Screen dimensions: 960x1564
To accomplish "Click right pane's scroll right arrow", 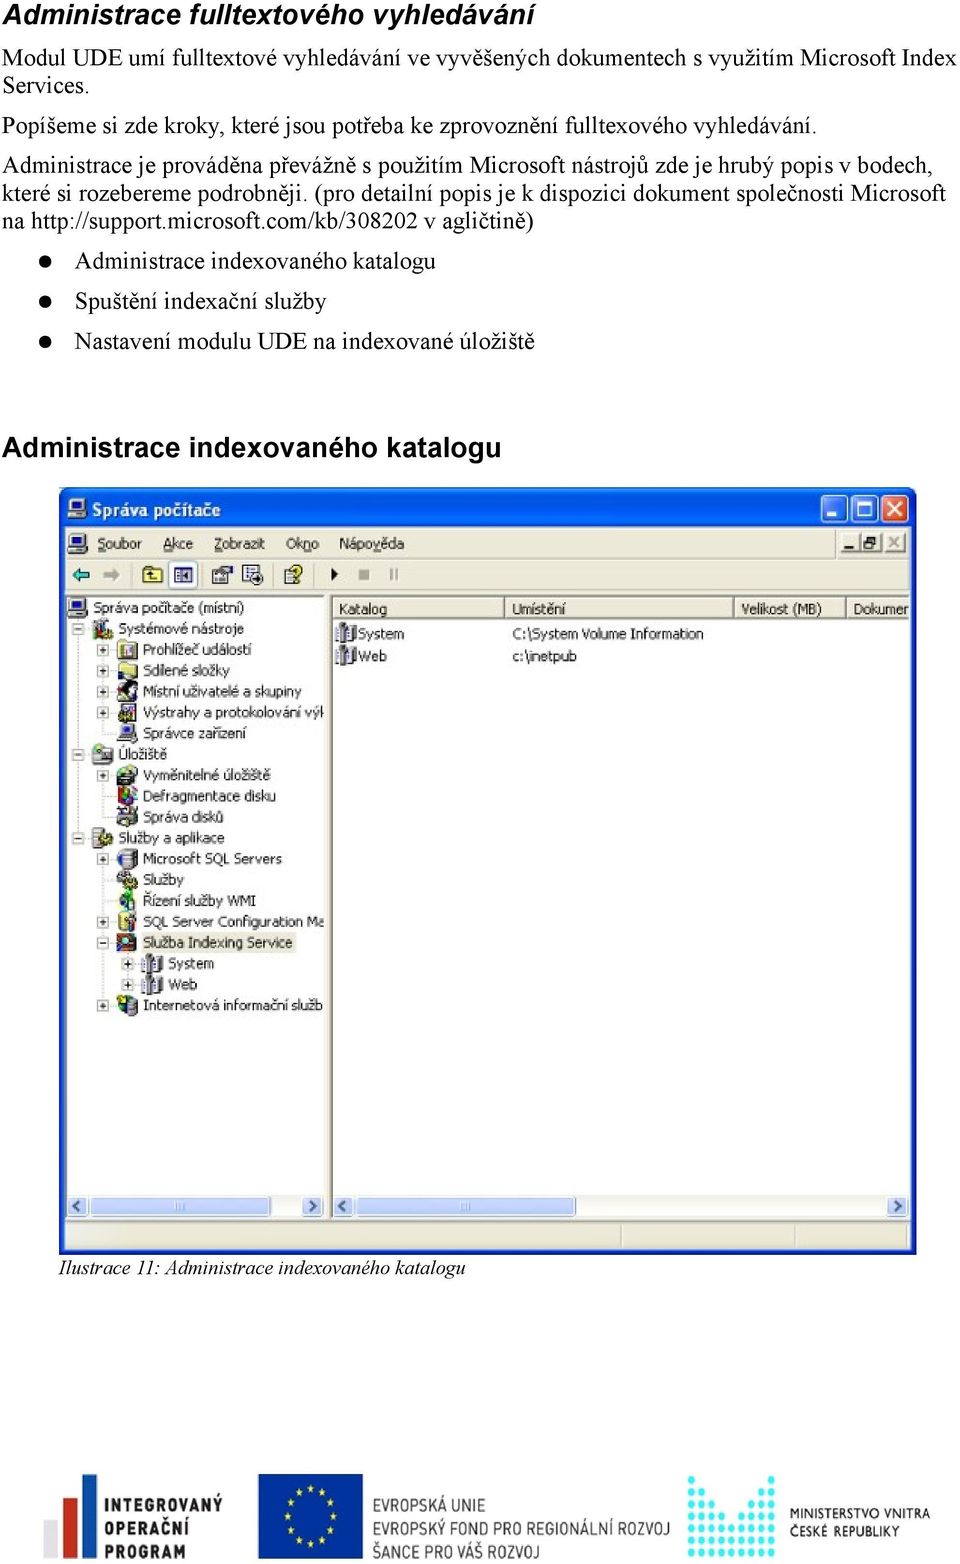I will coord(897,1206).
